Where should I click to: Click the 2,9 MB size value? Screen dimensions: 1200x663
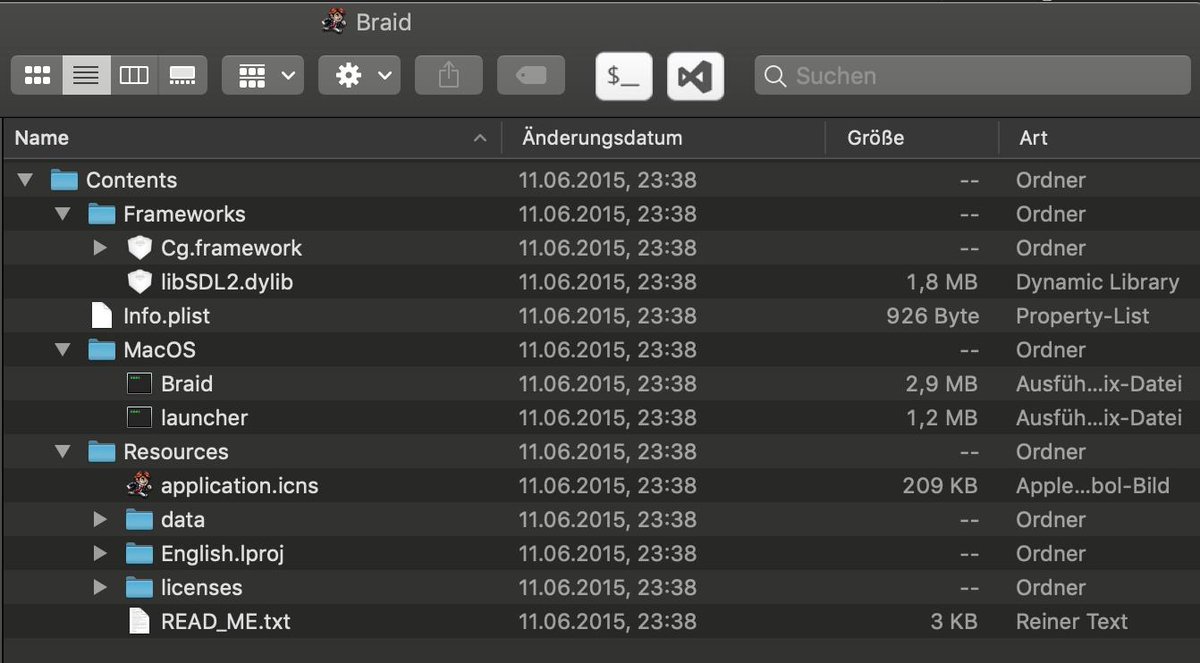tap(942, 384)
